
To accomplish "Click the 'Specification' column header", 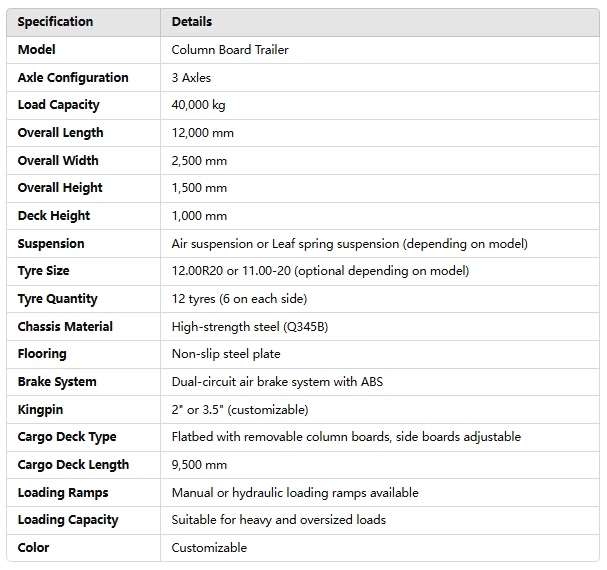I will coord(55,21).
